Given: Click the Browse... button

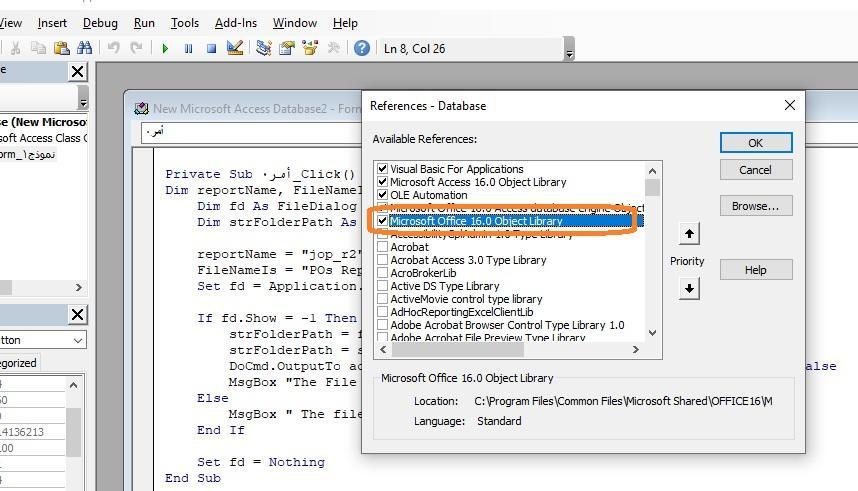Looking at the screenshot, I should tap(756, 206).
